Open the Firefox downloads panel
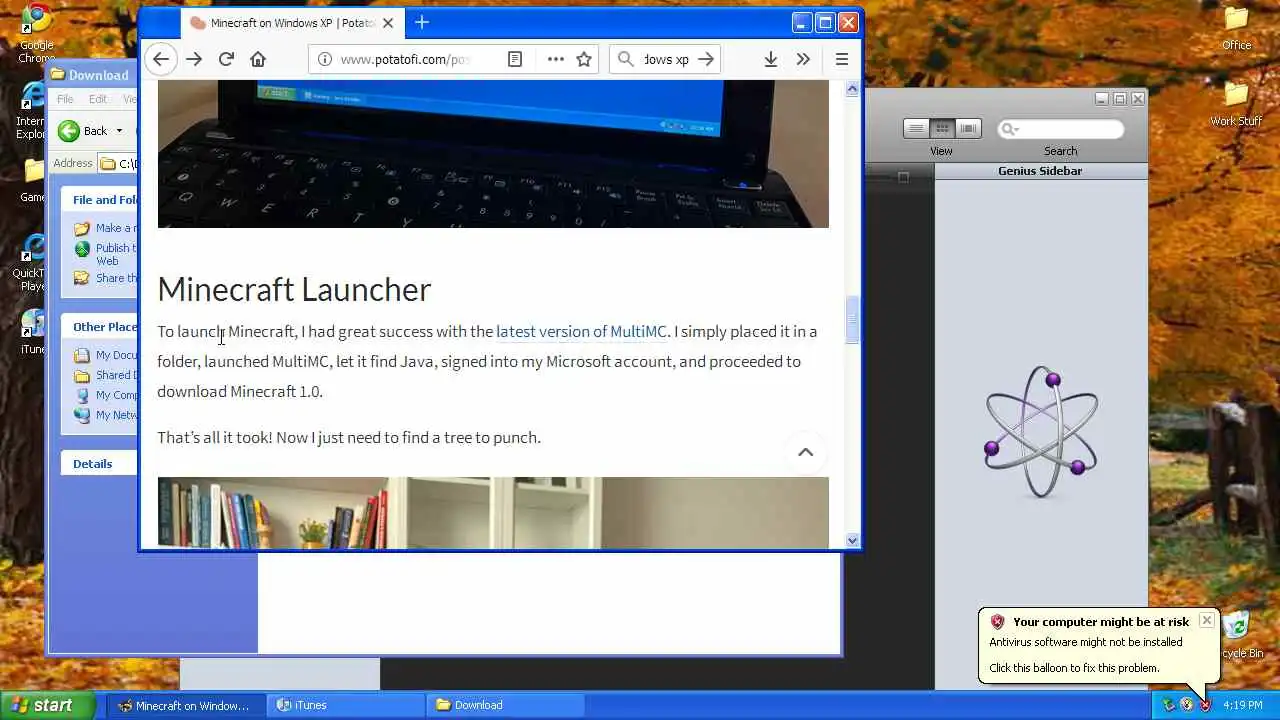Screen dimensions: 1280x720 tap(771, 59)
